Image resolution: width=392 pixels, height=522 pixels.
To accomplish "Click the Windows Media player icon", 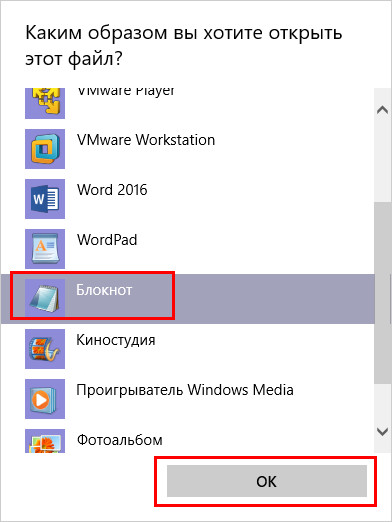I will (45, 399).
